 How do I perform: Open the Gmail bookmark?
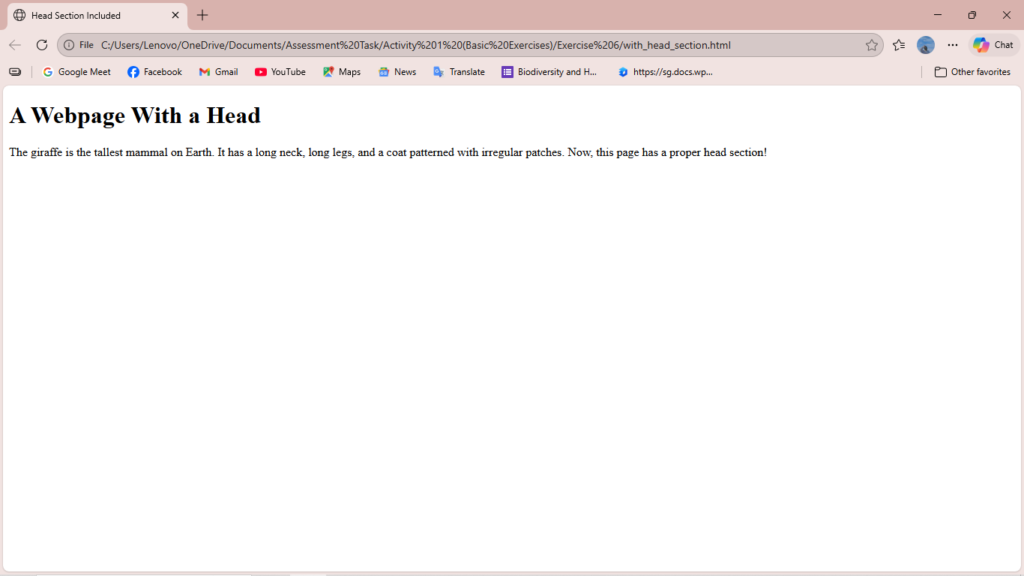pos(218,72)
